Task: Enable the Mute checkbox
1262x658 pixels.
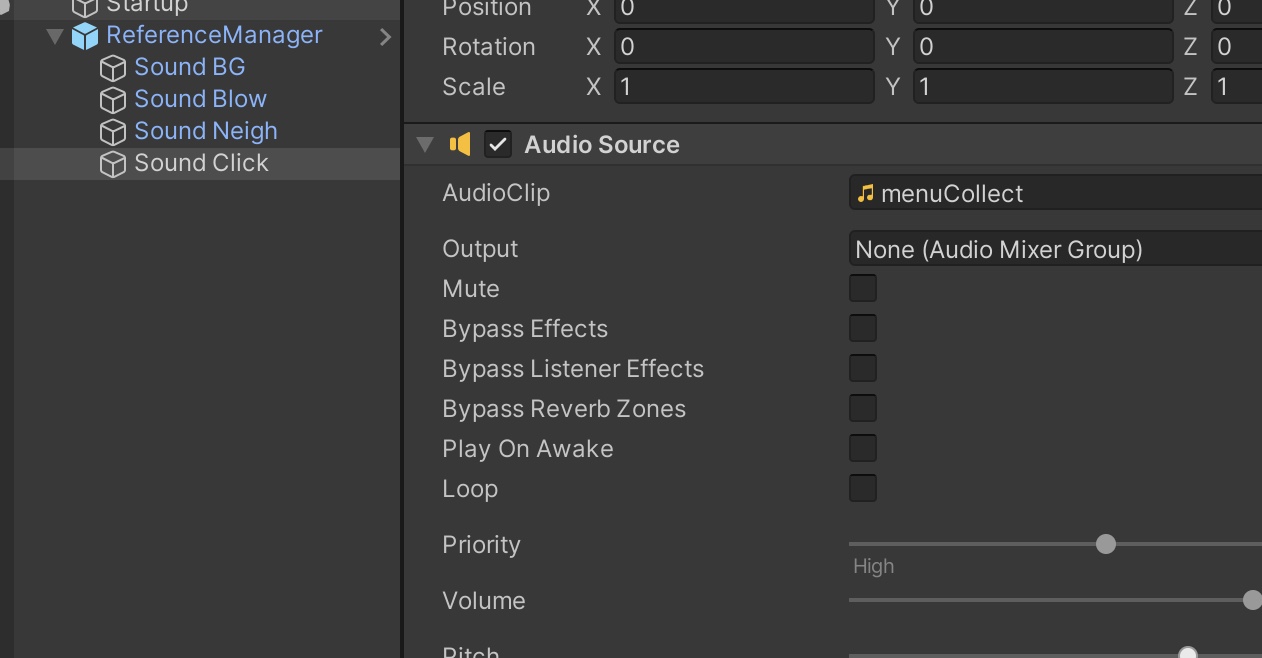Action: coord(862,288)
